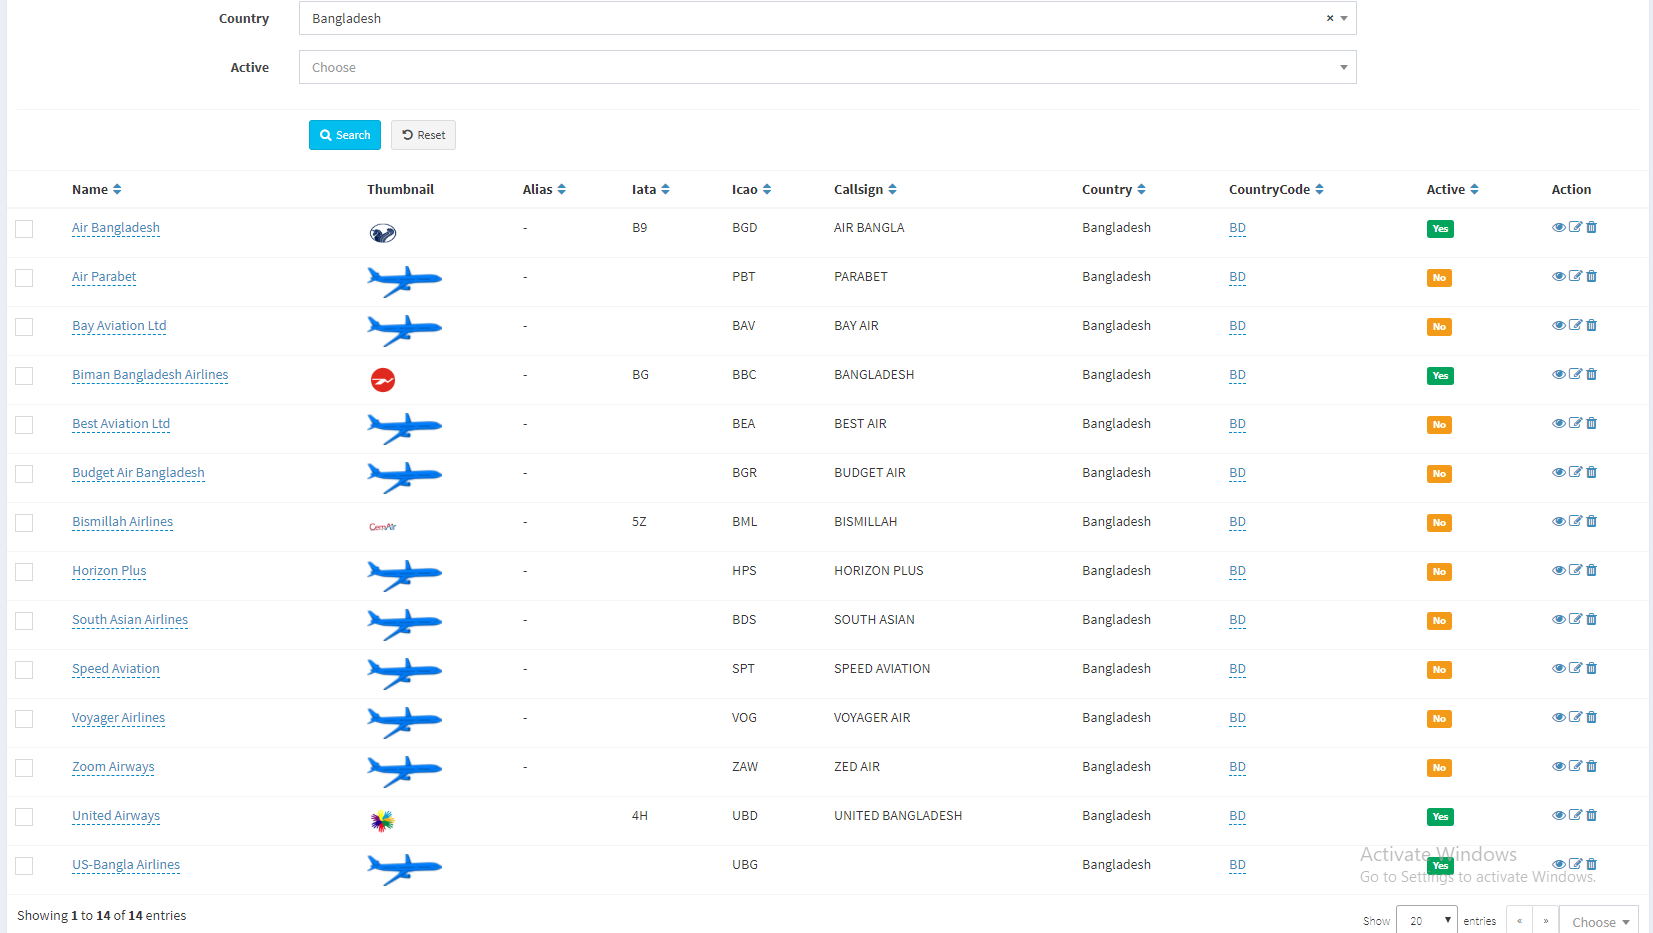The image size is (1653, 933).
Task: View United Airways details with eye icon
Action: coord(1558,815)
